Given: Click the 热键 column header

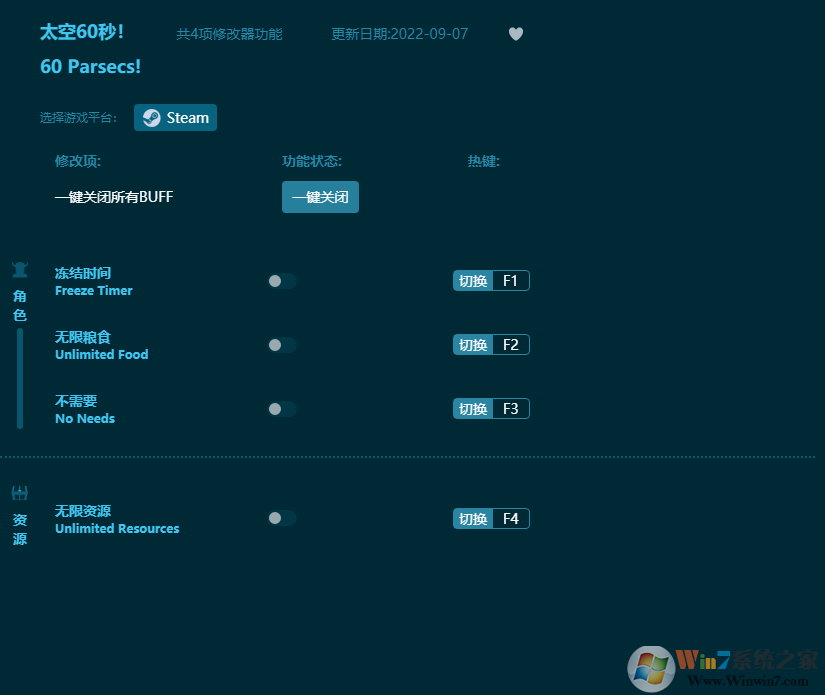Looking at the screenshot, I should (484, 161).
